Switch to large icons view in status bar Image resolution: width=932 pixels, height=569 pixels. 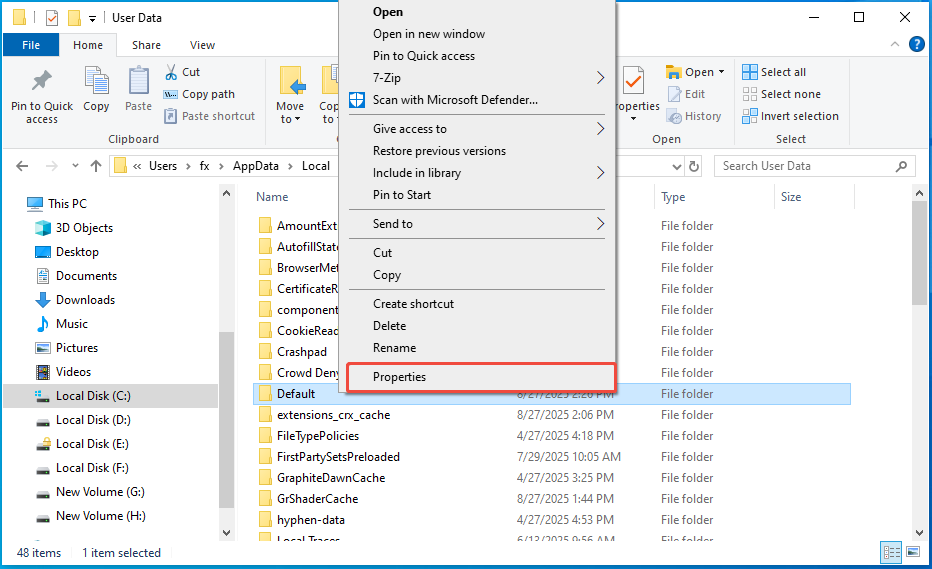tap(911, 552)
